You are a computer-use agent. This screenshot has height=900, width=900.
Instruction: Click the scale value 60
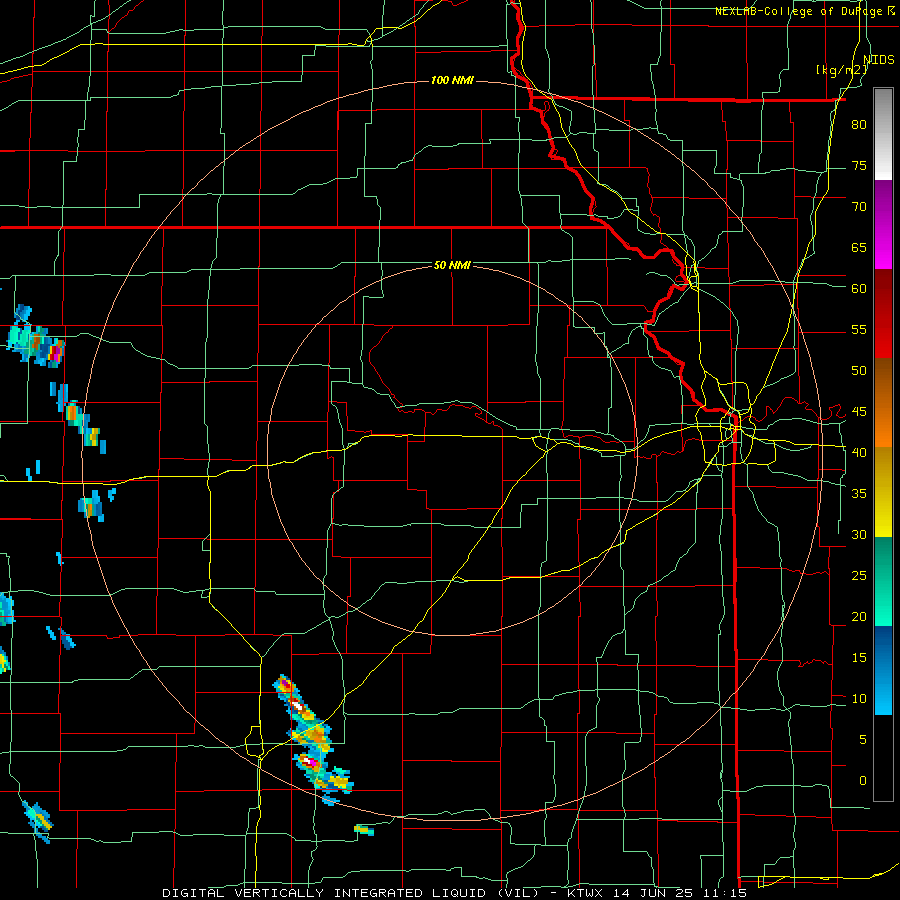click(x=859, y=289)
